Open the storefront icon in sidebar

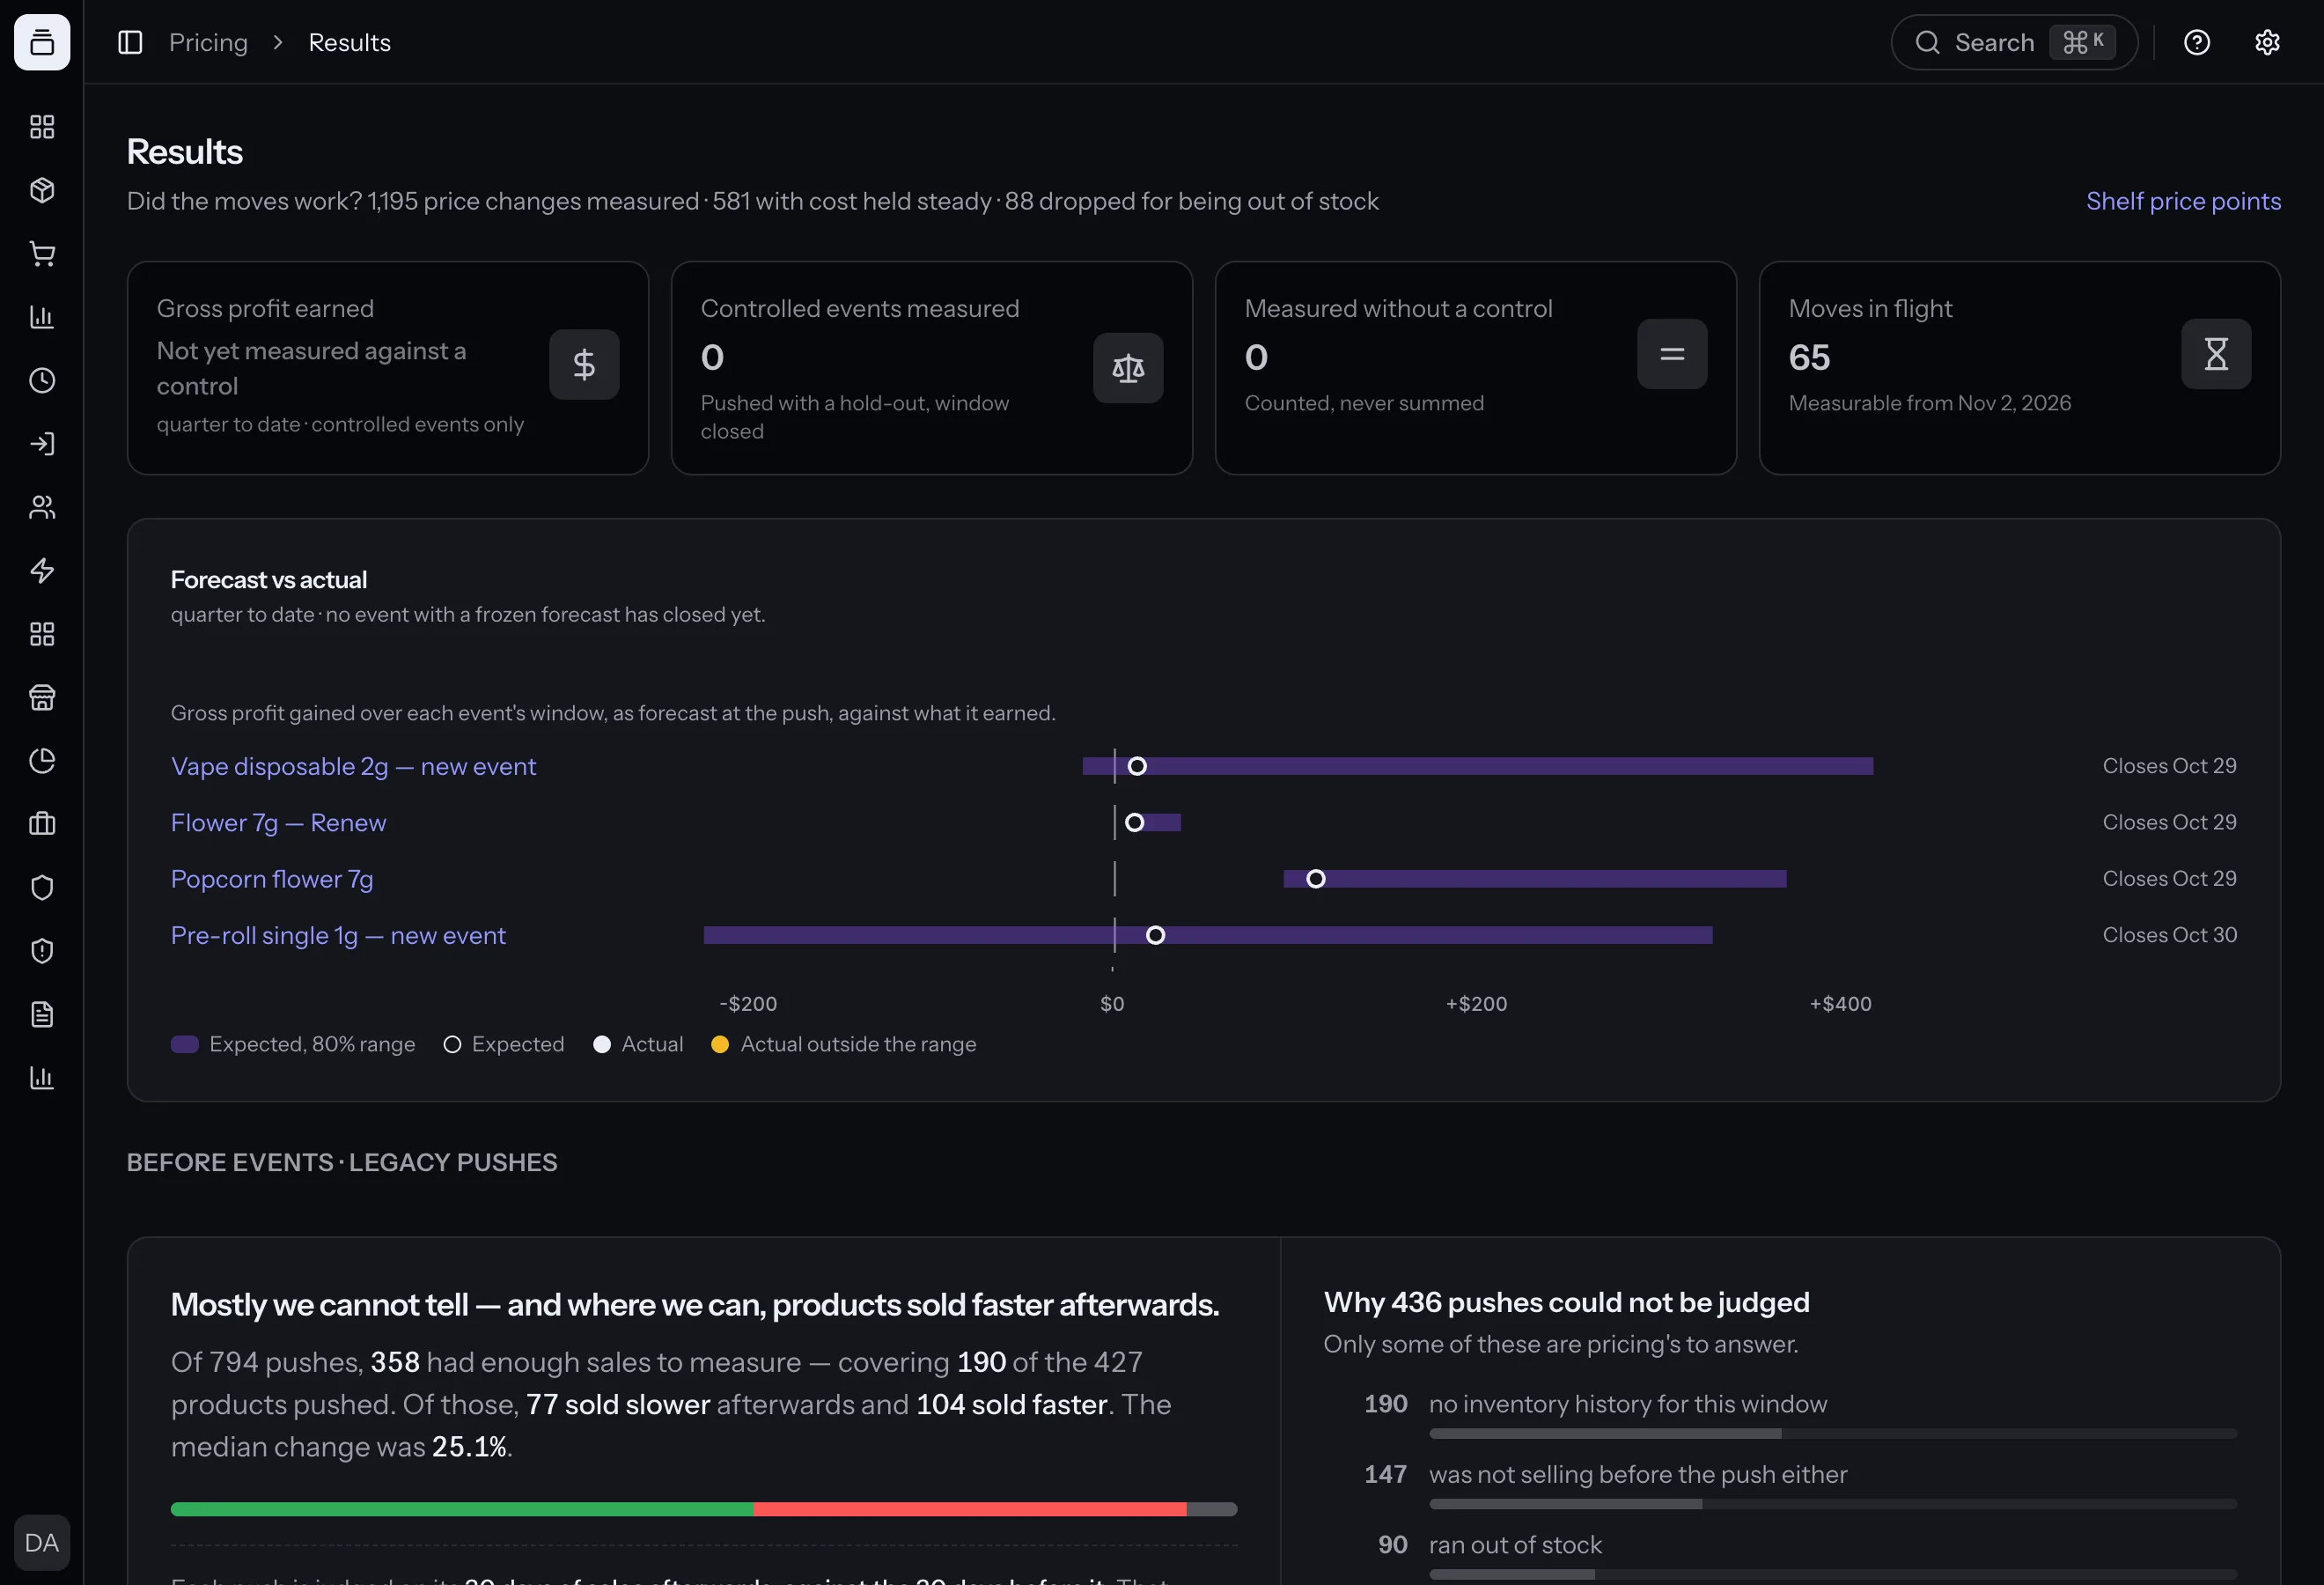pos(42,697)
